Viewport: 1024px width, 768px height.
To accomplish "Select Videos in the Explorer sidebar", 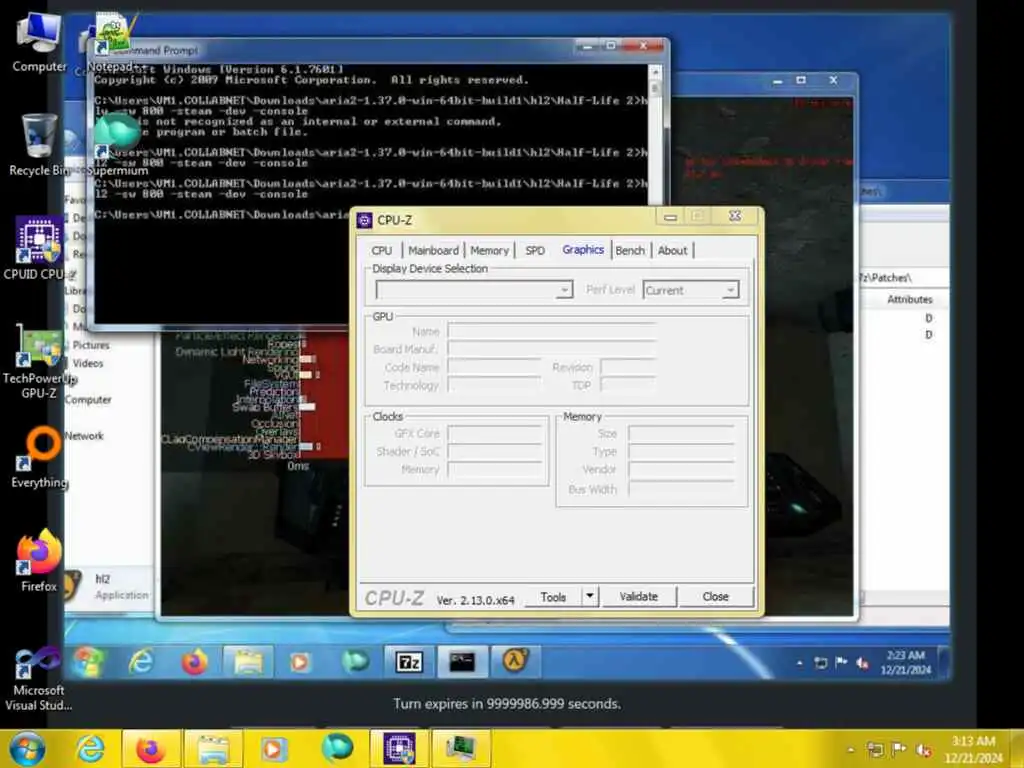I will click(x=88, y=363).
